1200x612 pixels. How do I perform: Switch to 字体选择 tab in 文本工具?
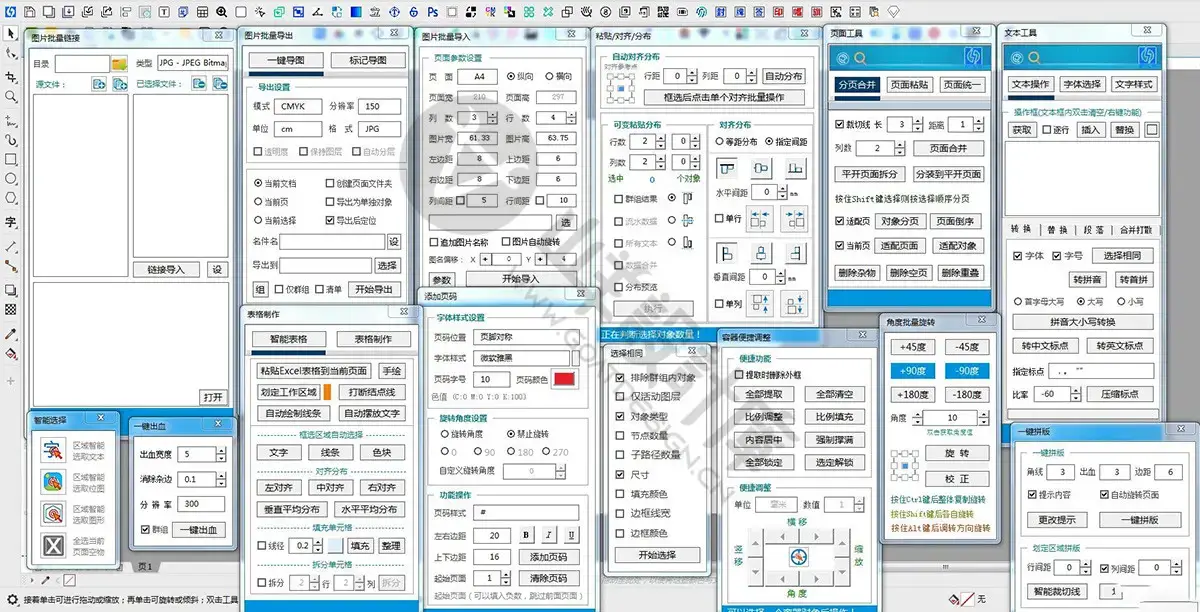(x=1081, y=84)
